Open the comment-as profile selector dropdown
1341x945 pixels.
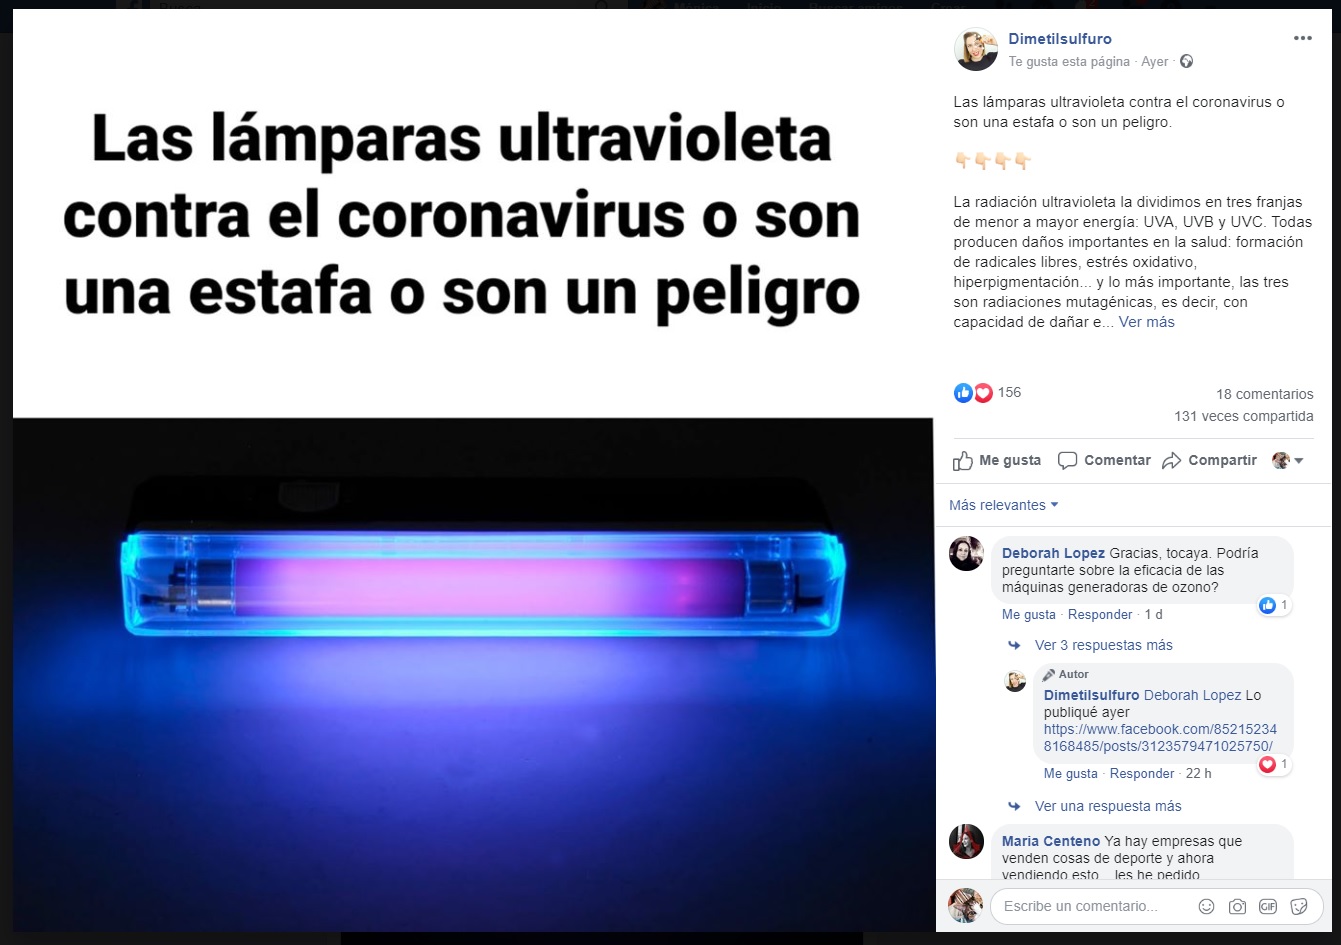[1288, 461]
